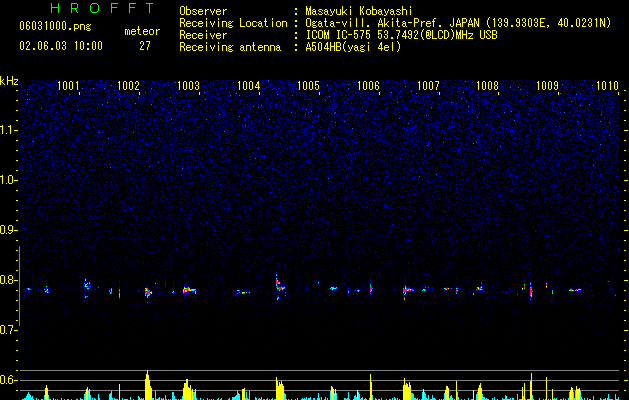The height and width of the screenshot is (400, 629).
Task: Click the Receiving antenna label
Action: coord(230,47)
